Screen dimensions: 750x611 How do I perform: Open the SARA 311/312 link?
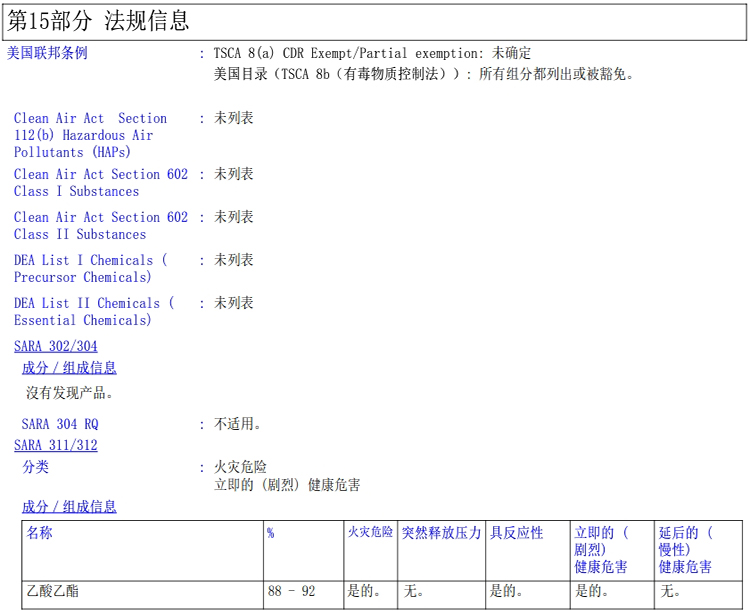pos(56,446)
